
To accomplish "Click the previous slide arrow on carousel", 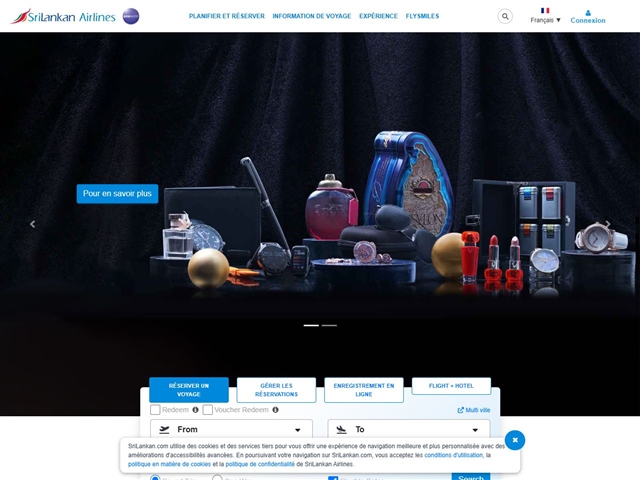I will click(x=32, y=224).
